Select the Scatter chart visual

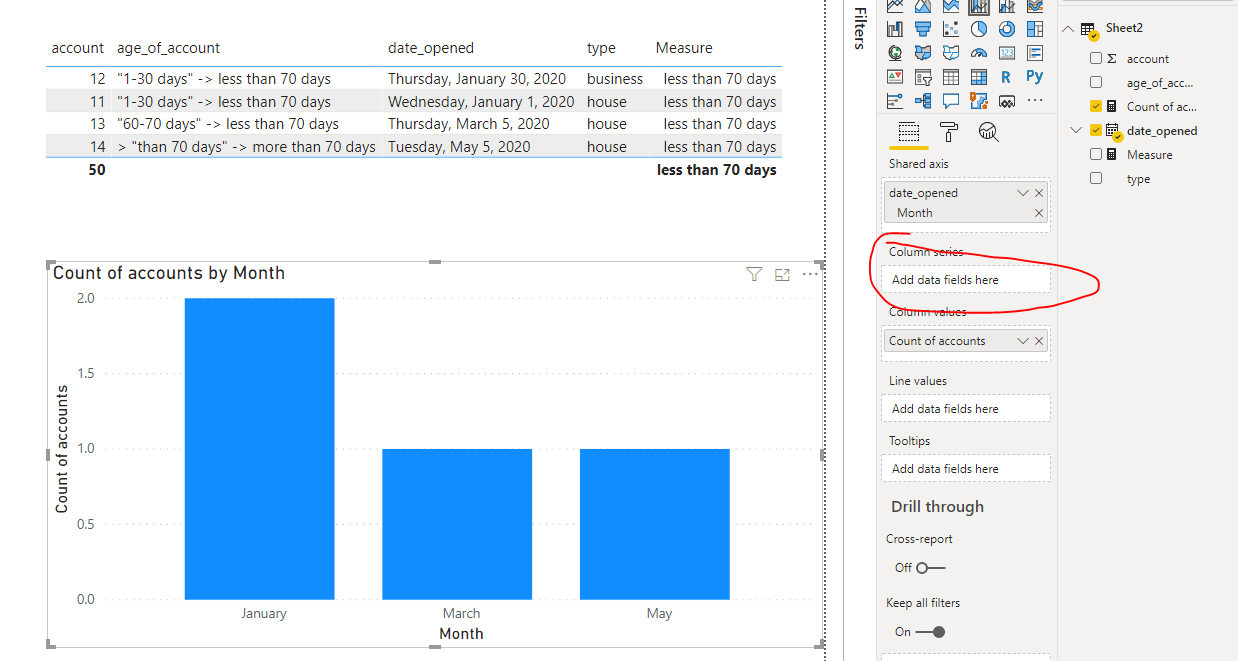[x=951, y=29]
